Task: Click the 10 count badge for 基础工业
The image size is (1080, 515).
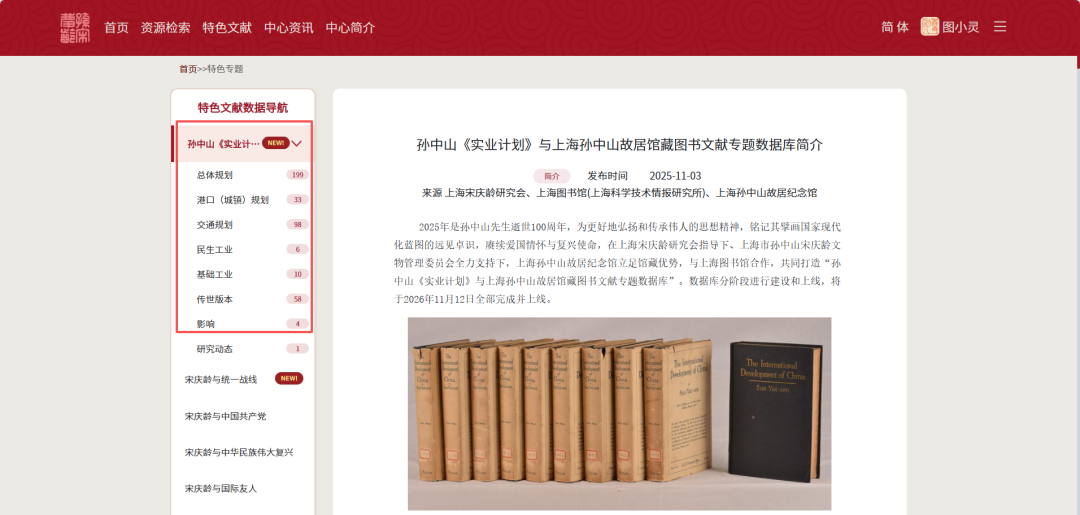Action: (x=298, y=274)
